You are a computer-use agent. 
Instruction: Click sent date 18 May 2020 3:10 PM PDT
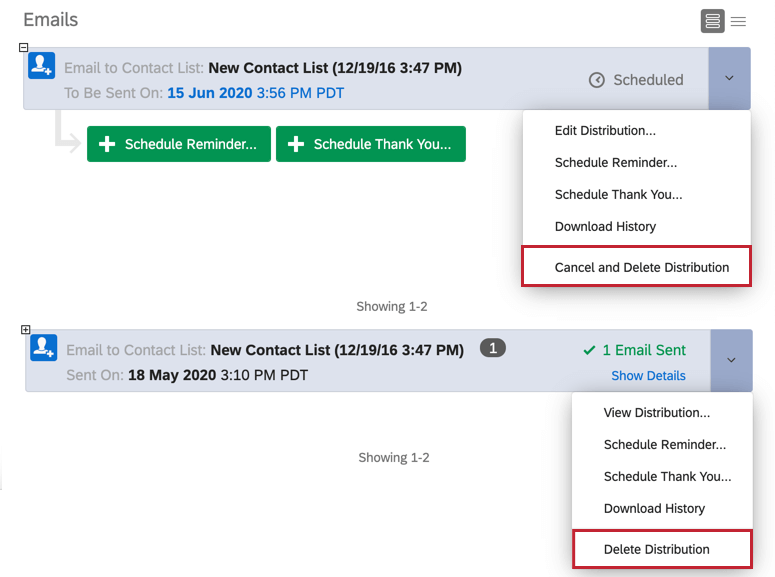pyautogui.click(x=218, y=375)
